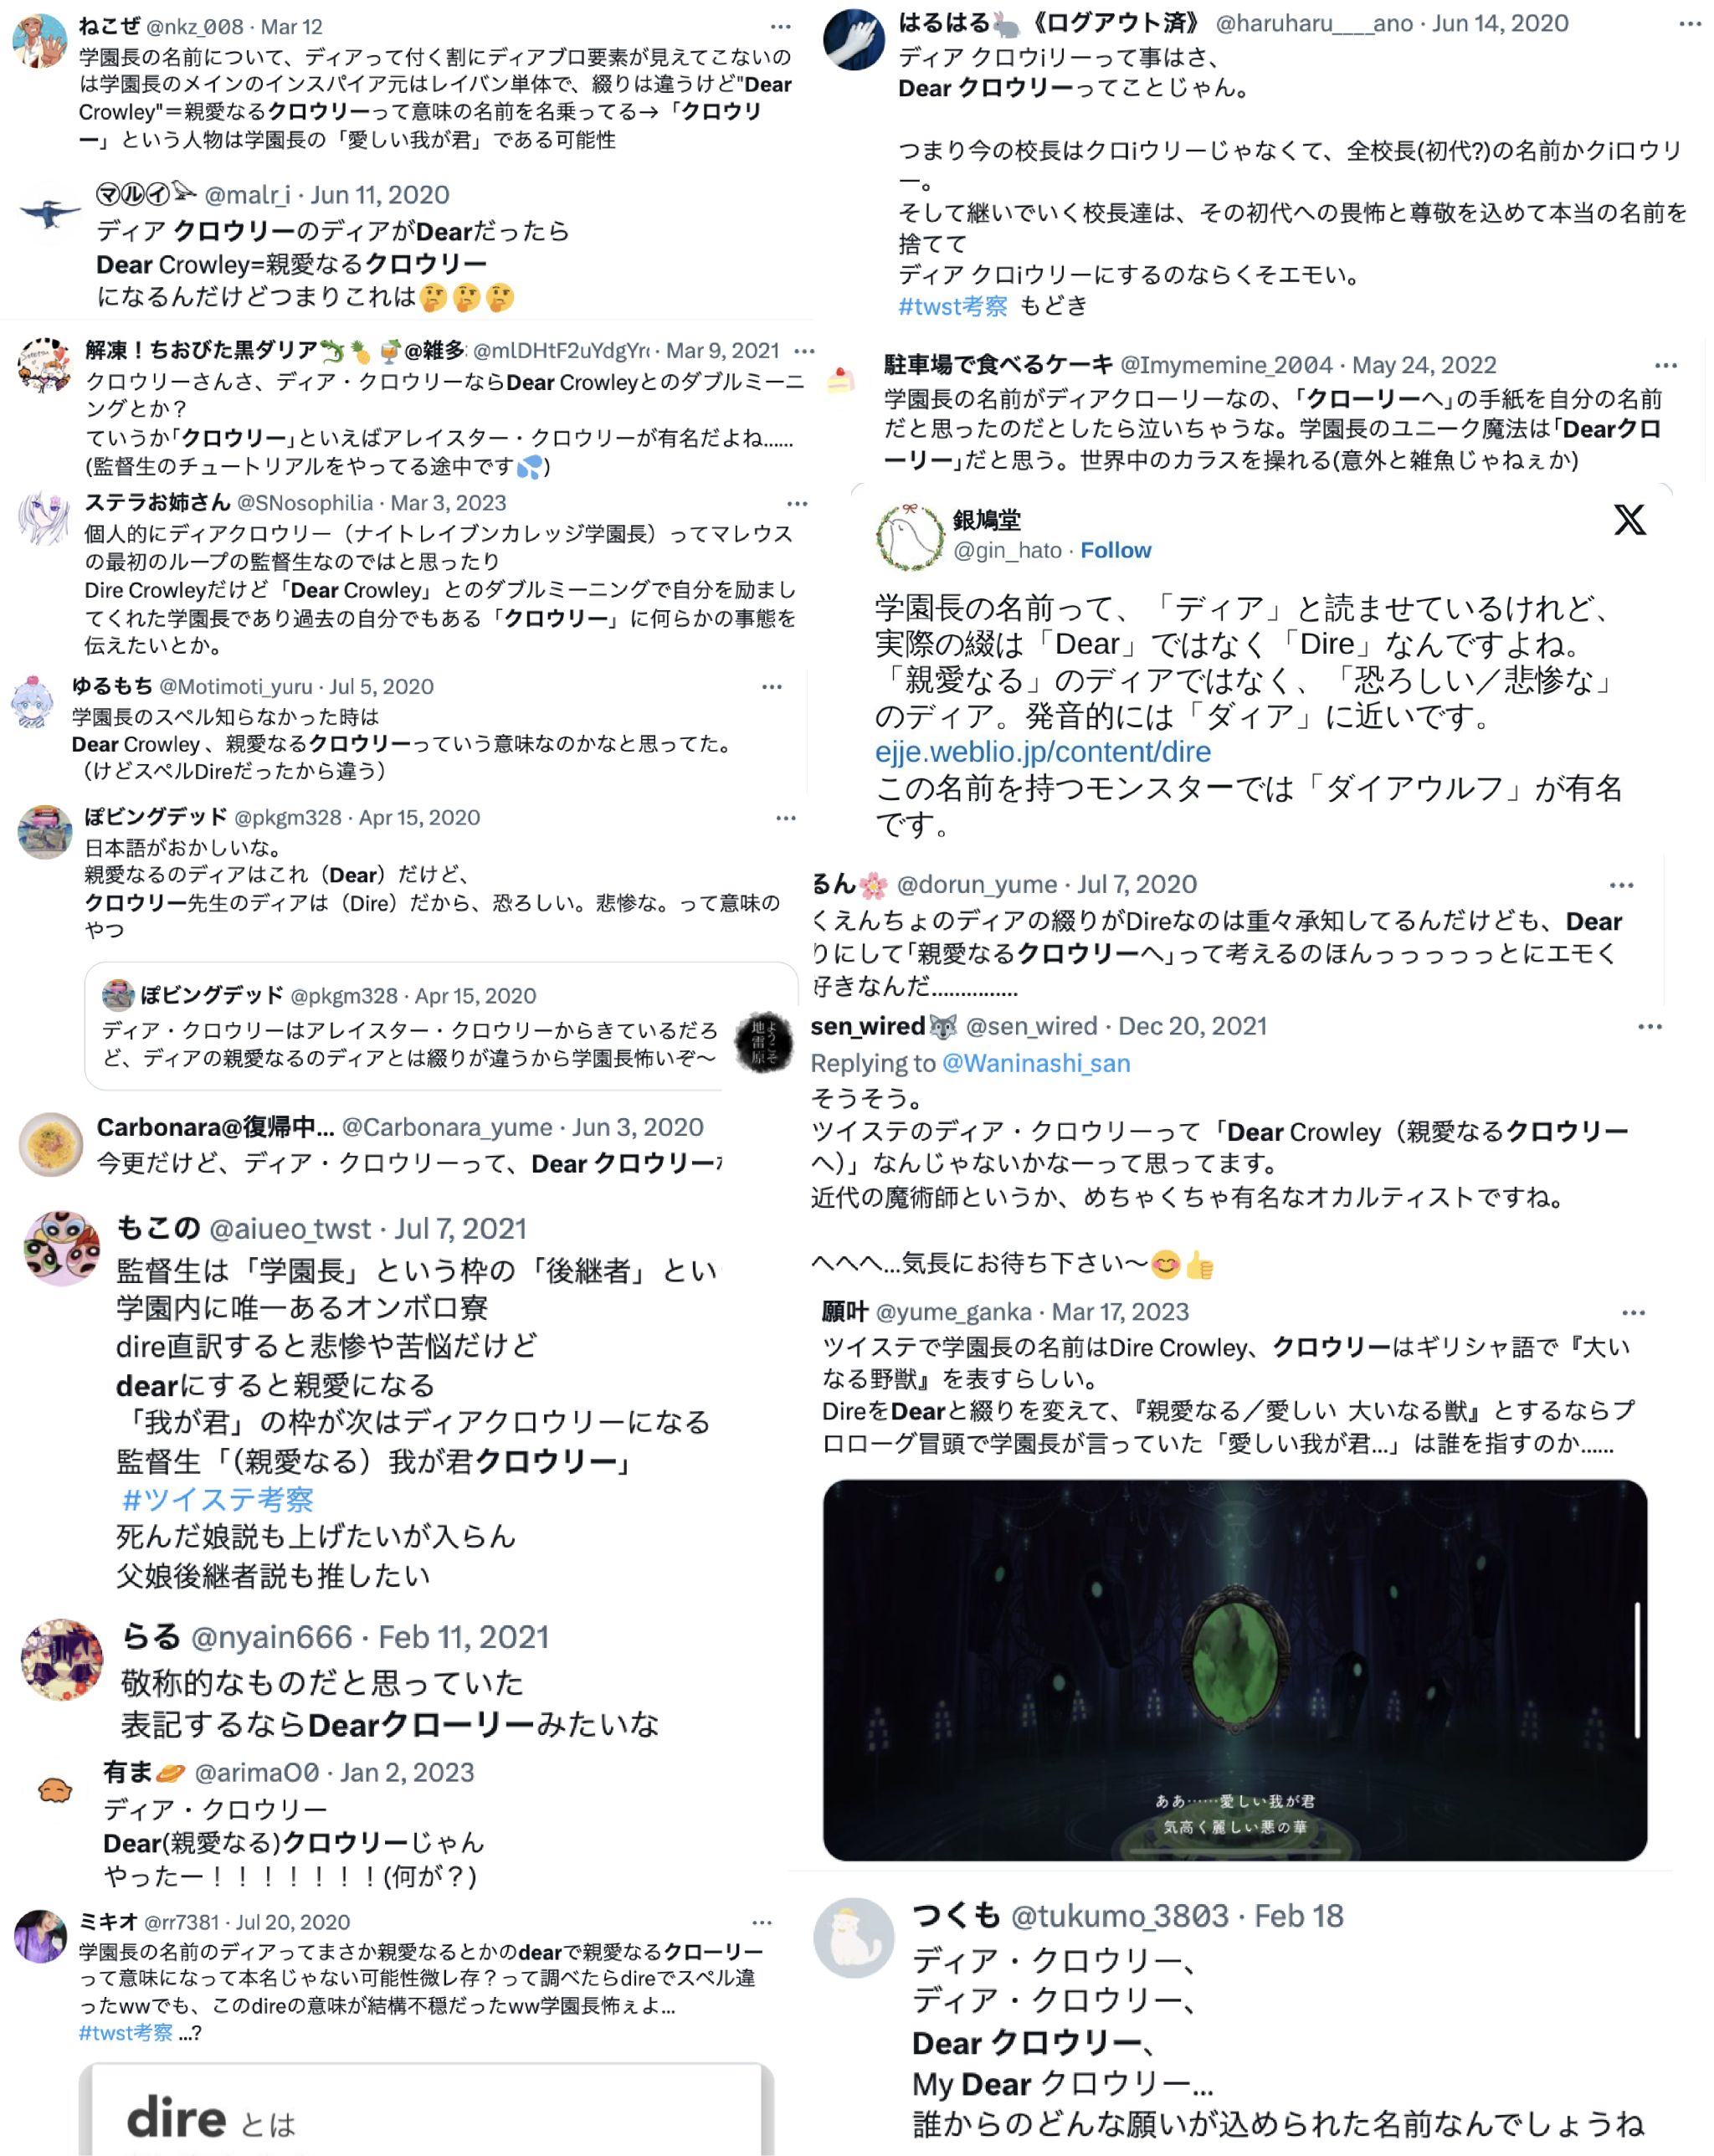Follow the gin_hato account
The image size is (1714, 2156).
tap(1115, 550)
